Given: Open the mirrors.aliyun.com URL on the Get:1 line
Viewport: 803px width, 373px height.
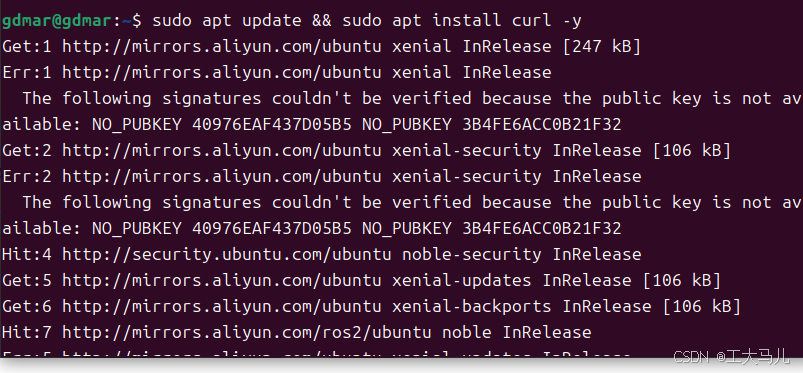Looking at the screenshot, I should (222, 47).
